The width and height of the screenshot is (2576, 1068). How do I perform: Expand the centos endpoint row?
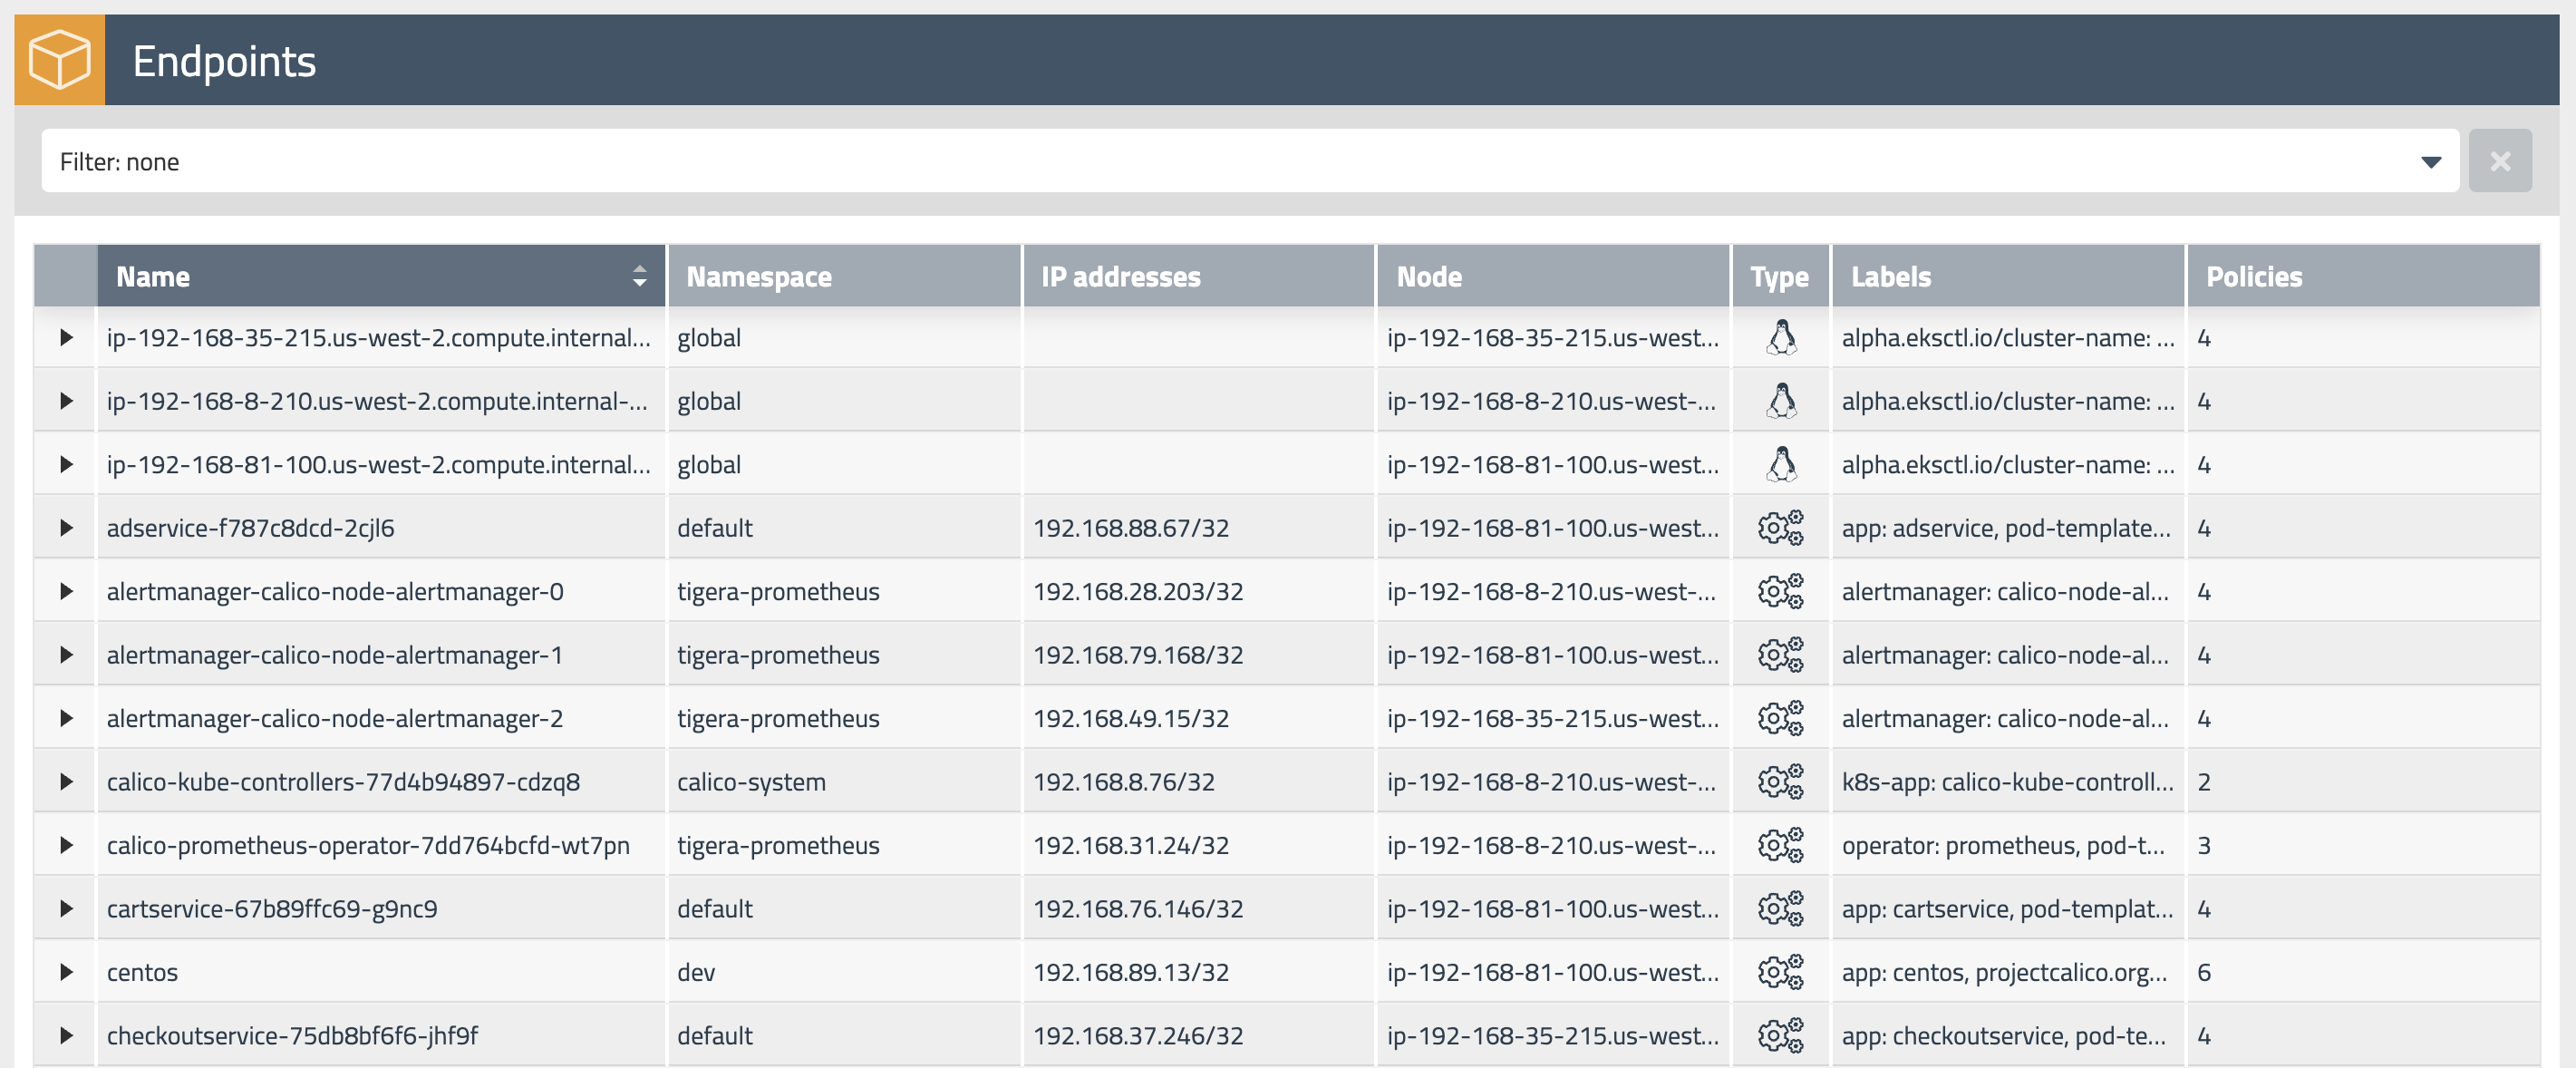(x=66, y=972)
